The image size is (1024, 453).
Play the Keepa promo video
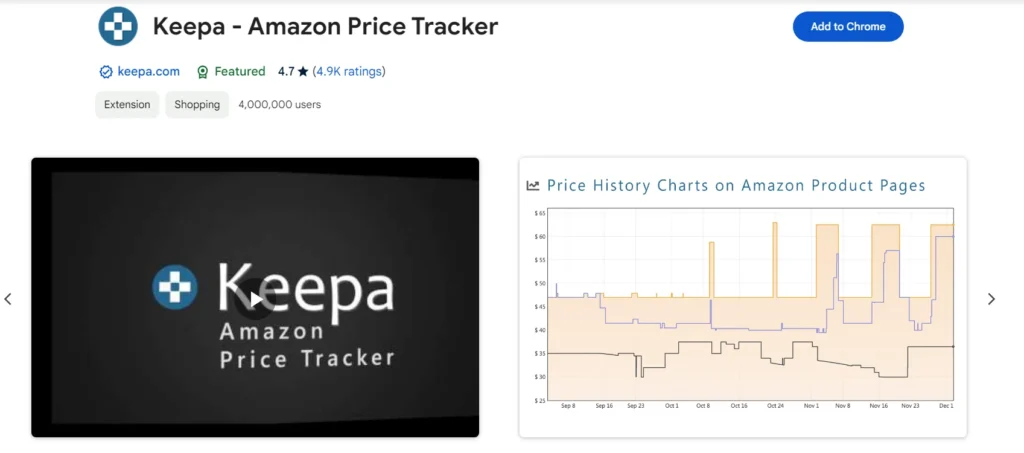[256, 297]
